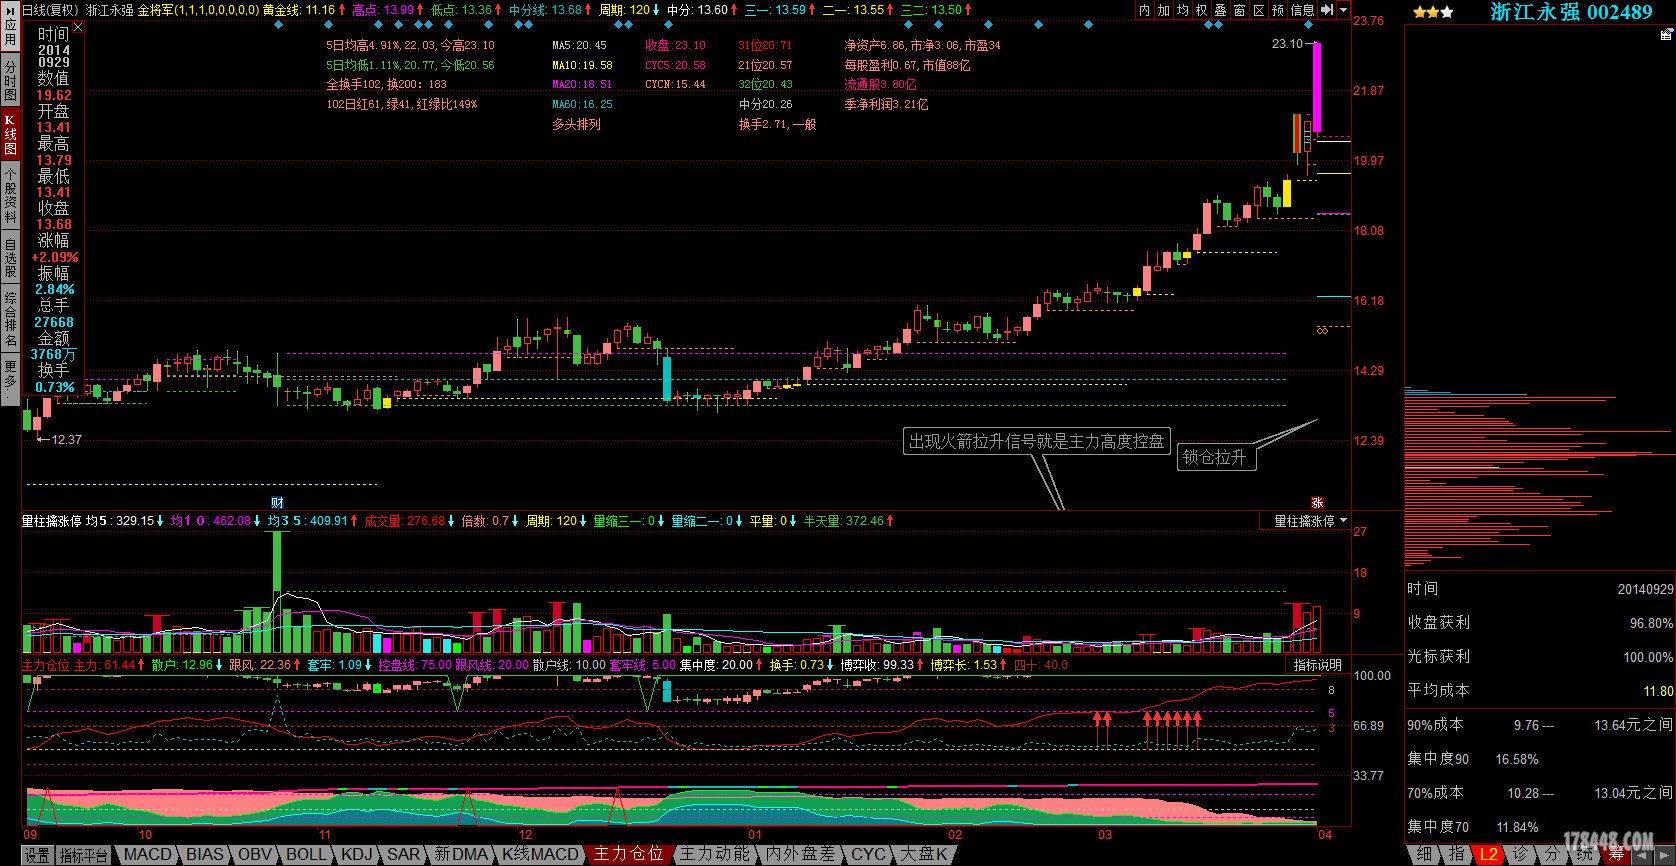Switch to the KDJ indicator tab
1676x866 pixels.
[357, 855]
